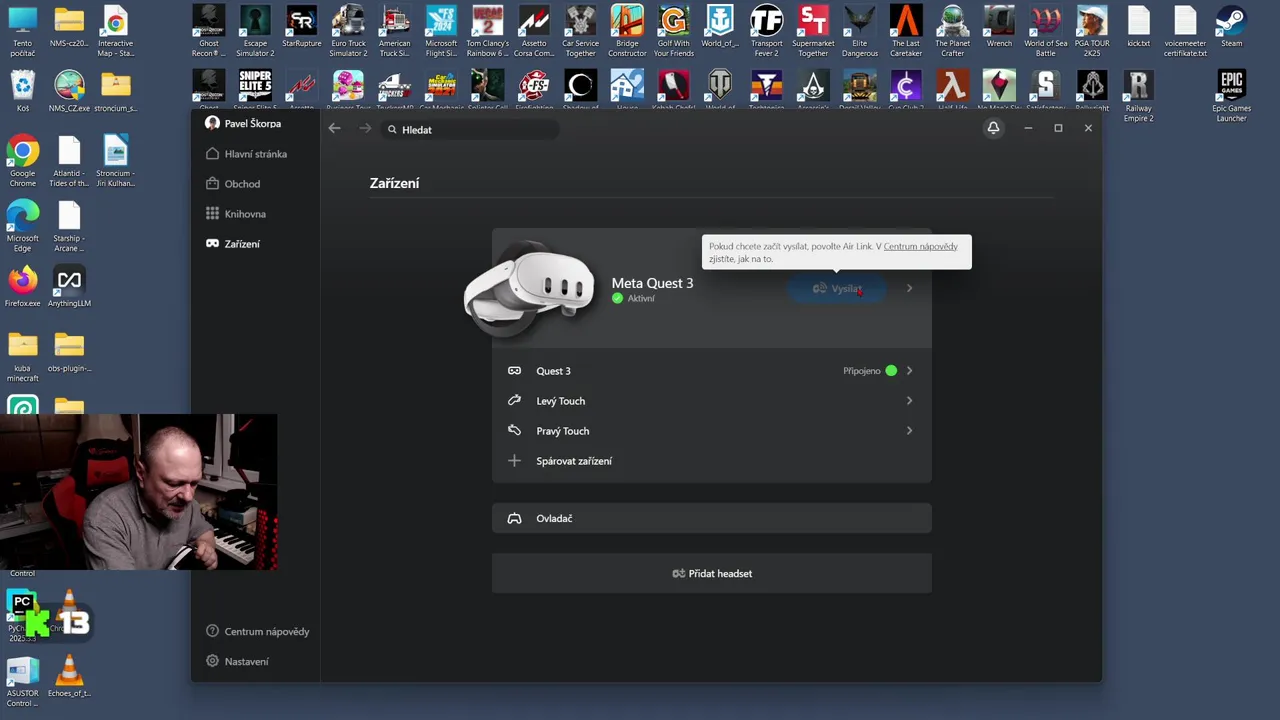This screenshot has width=1280, height=720.
Task: Open Hlavní stránka in the sidebar
Action: (x=246, y=154)
